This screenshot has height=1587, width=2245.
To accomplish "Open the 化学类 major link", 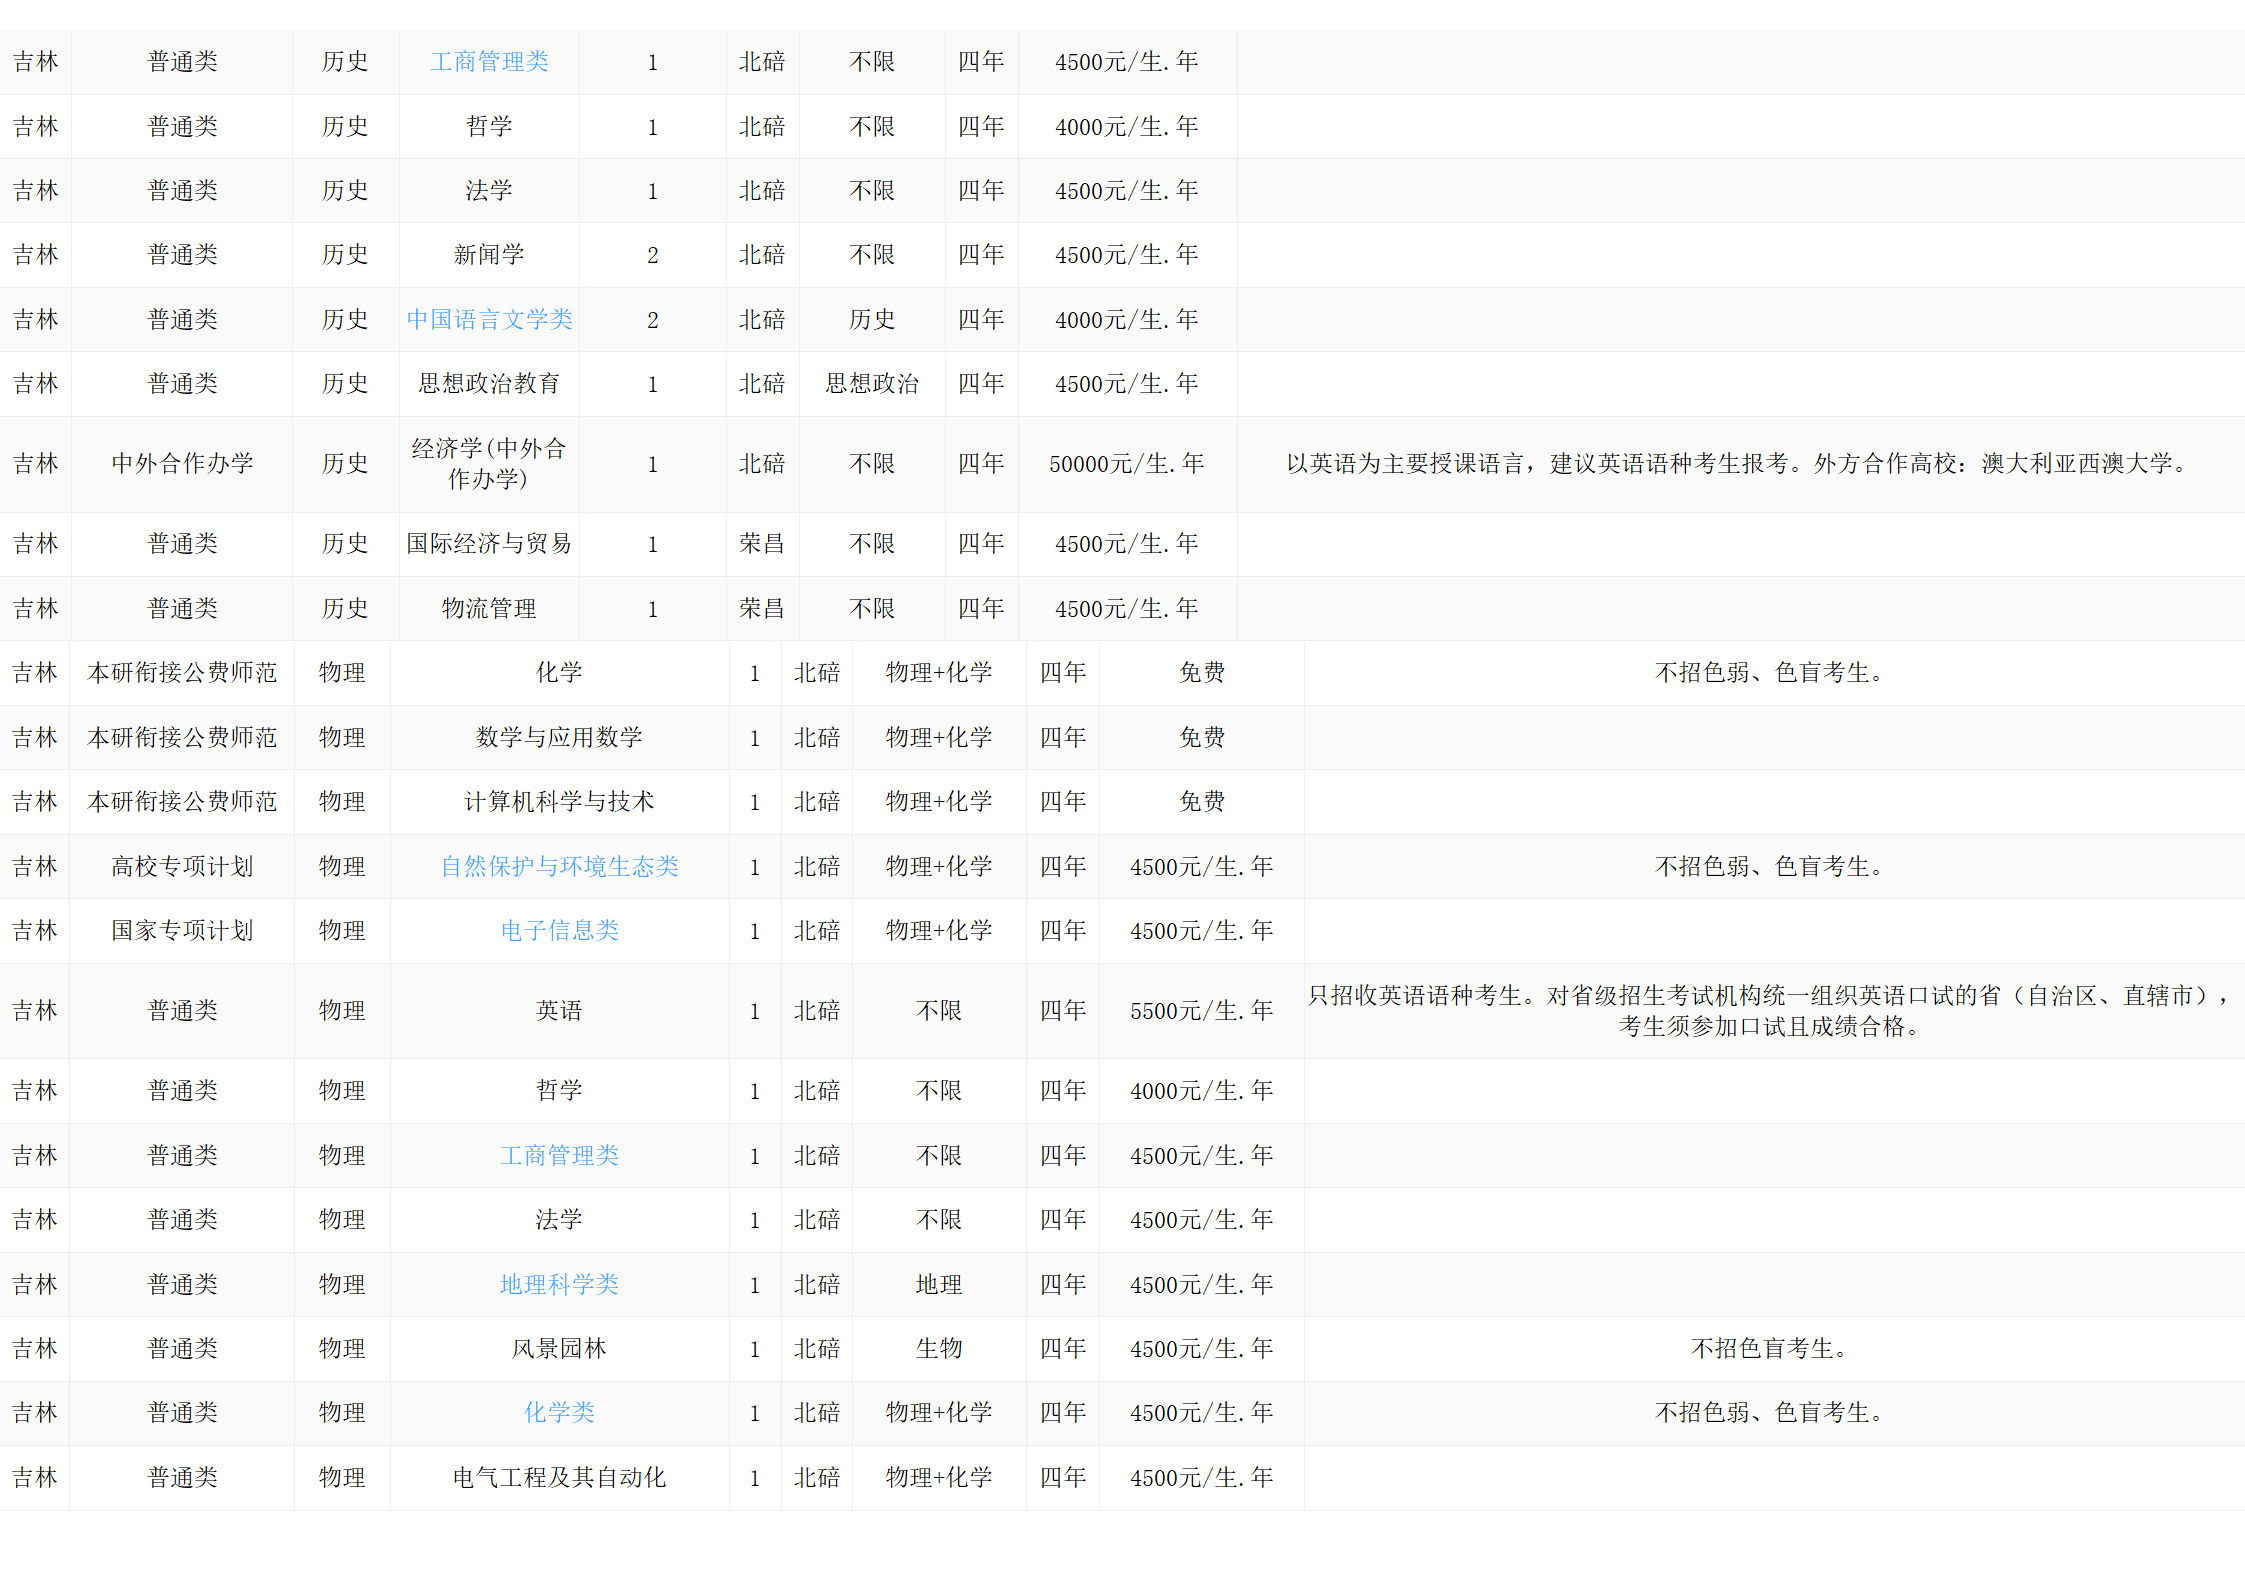I will click(559, 1413).
